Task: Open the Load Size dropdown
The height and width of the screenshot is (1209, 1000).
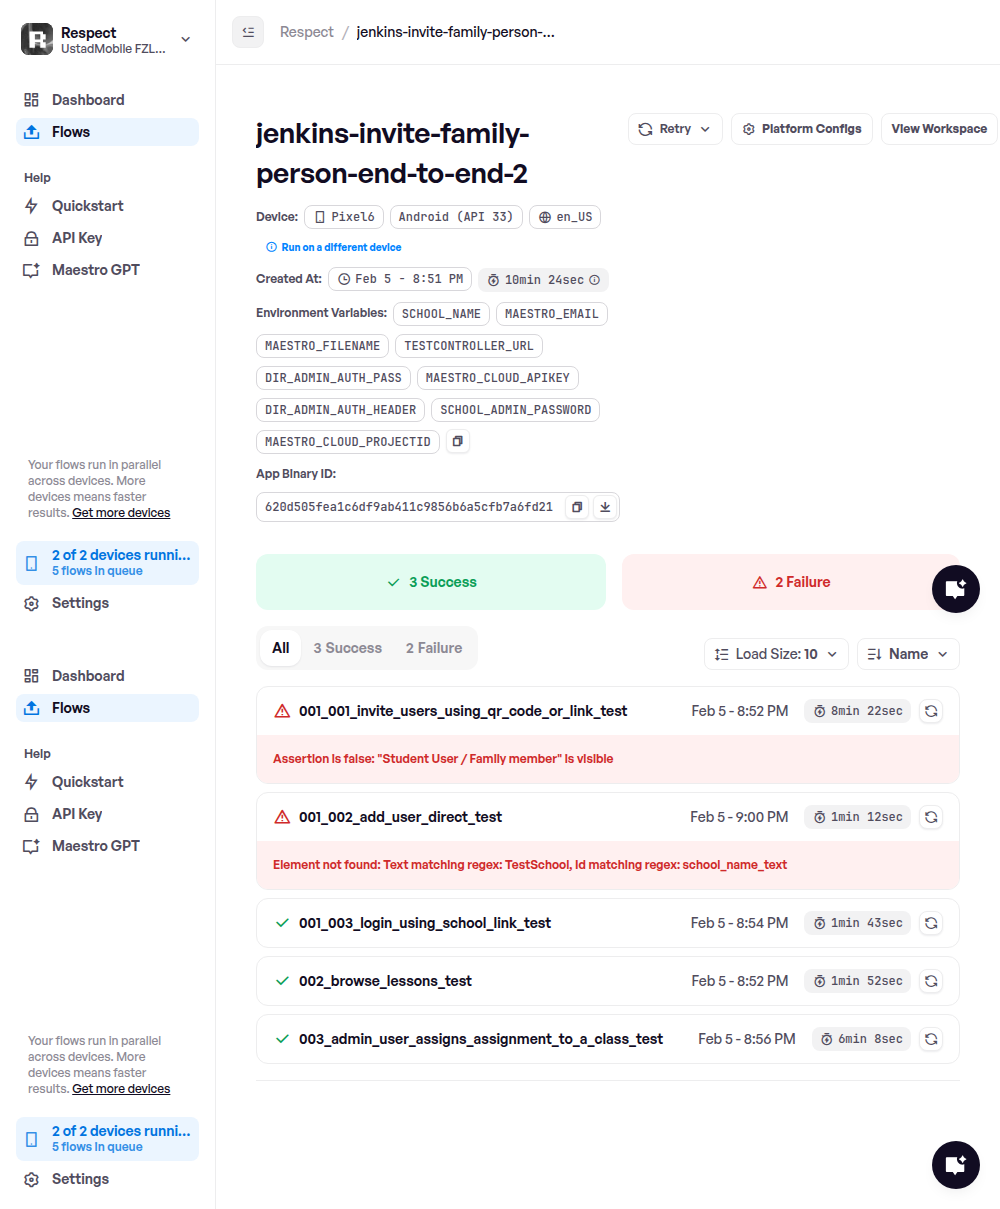Action: click(x=776, y=654)
